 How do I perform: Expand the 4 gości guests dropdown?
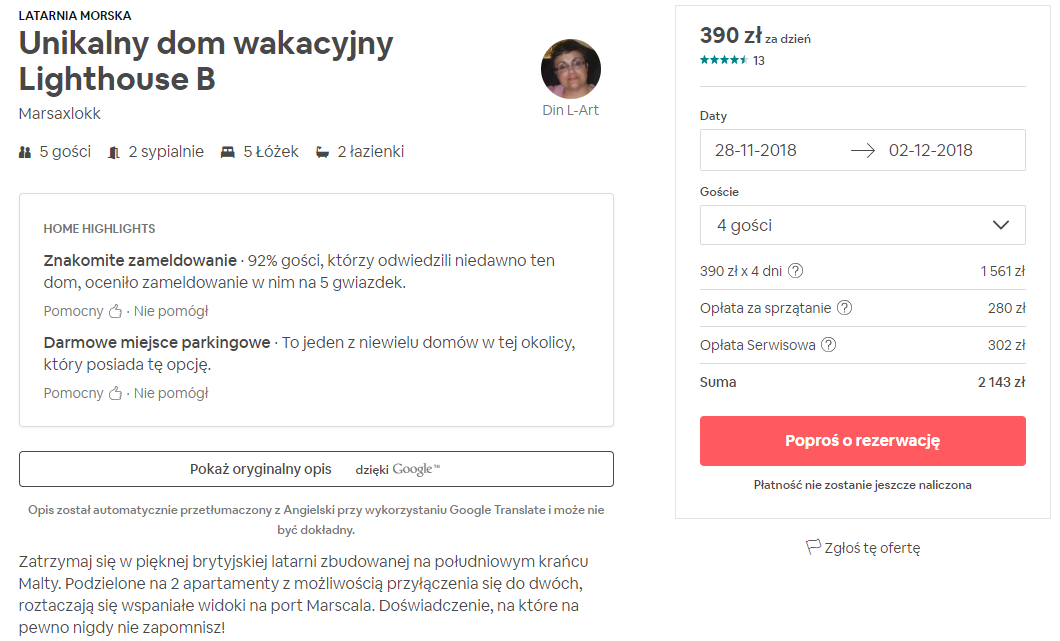coord(863,225)
